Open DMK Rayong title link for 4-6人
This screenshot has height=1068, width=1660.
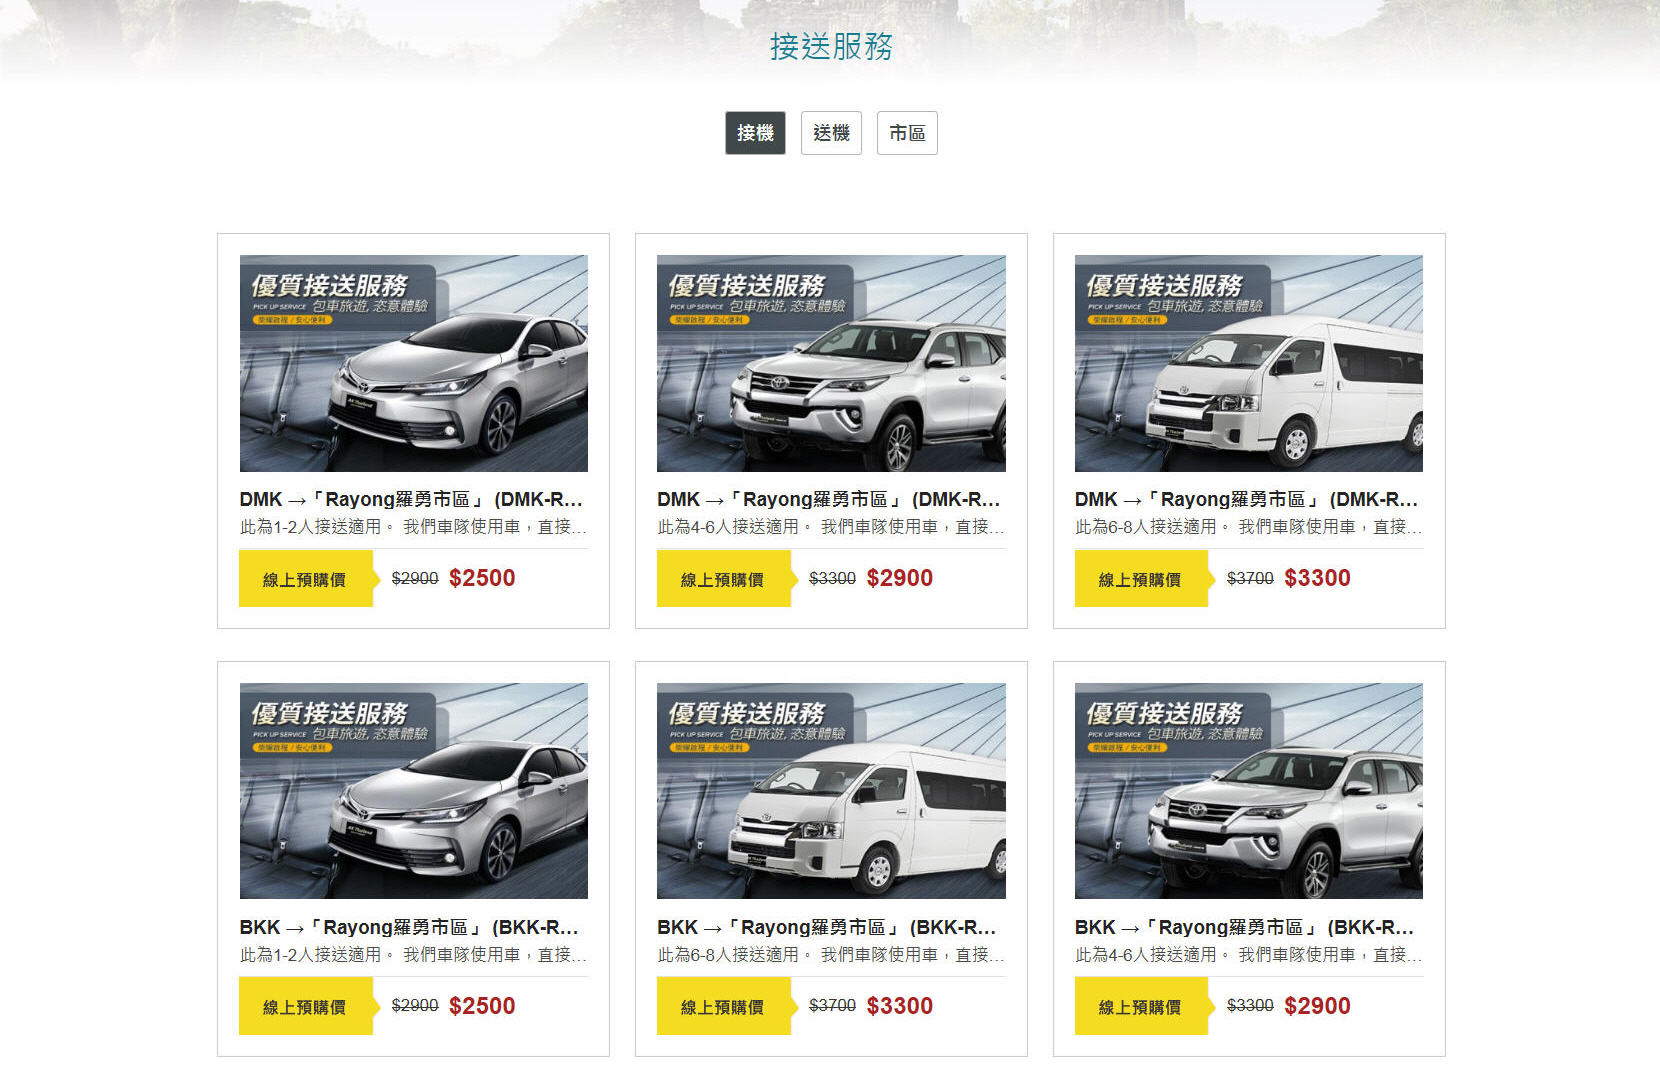[x=829, y=499]
